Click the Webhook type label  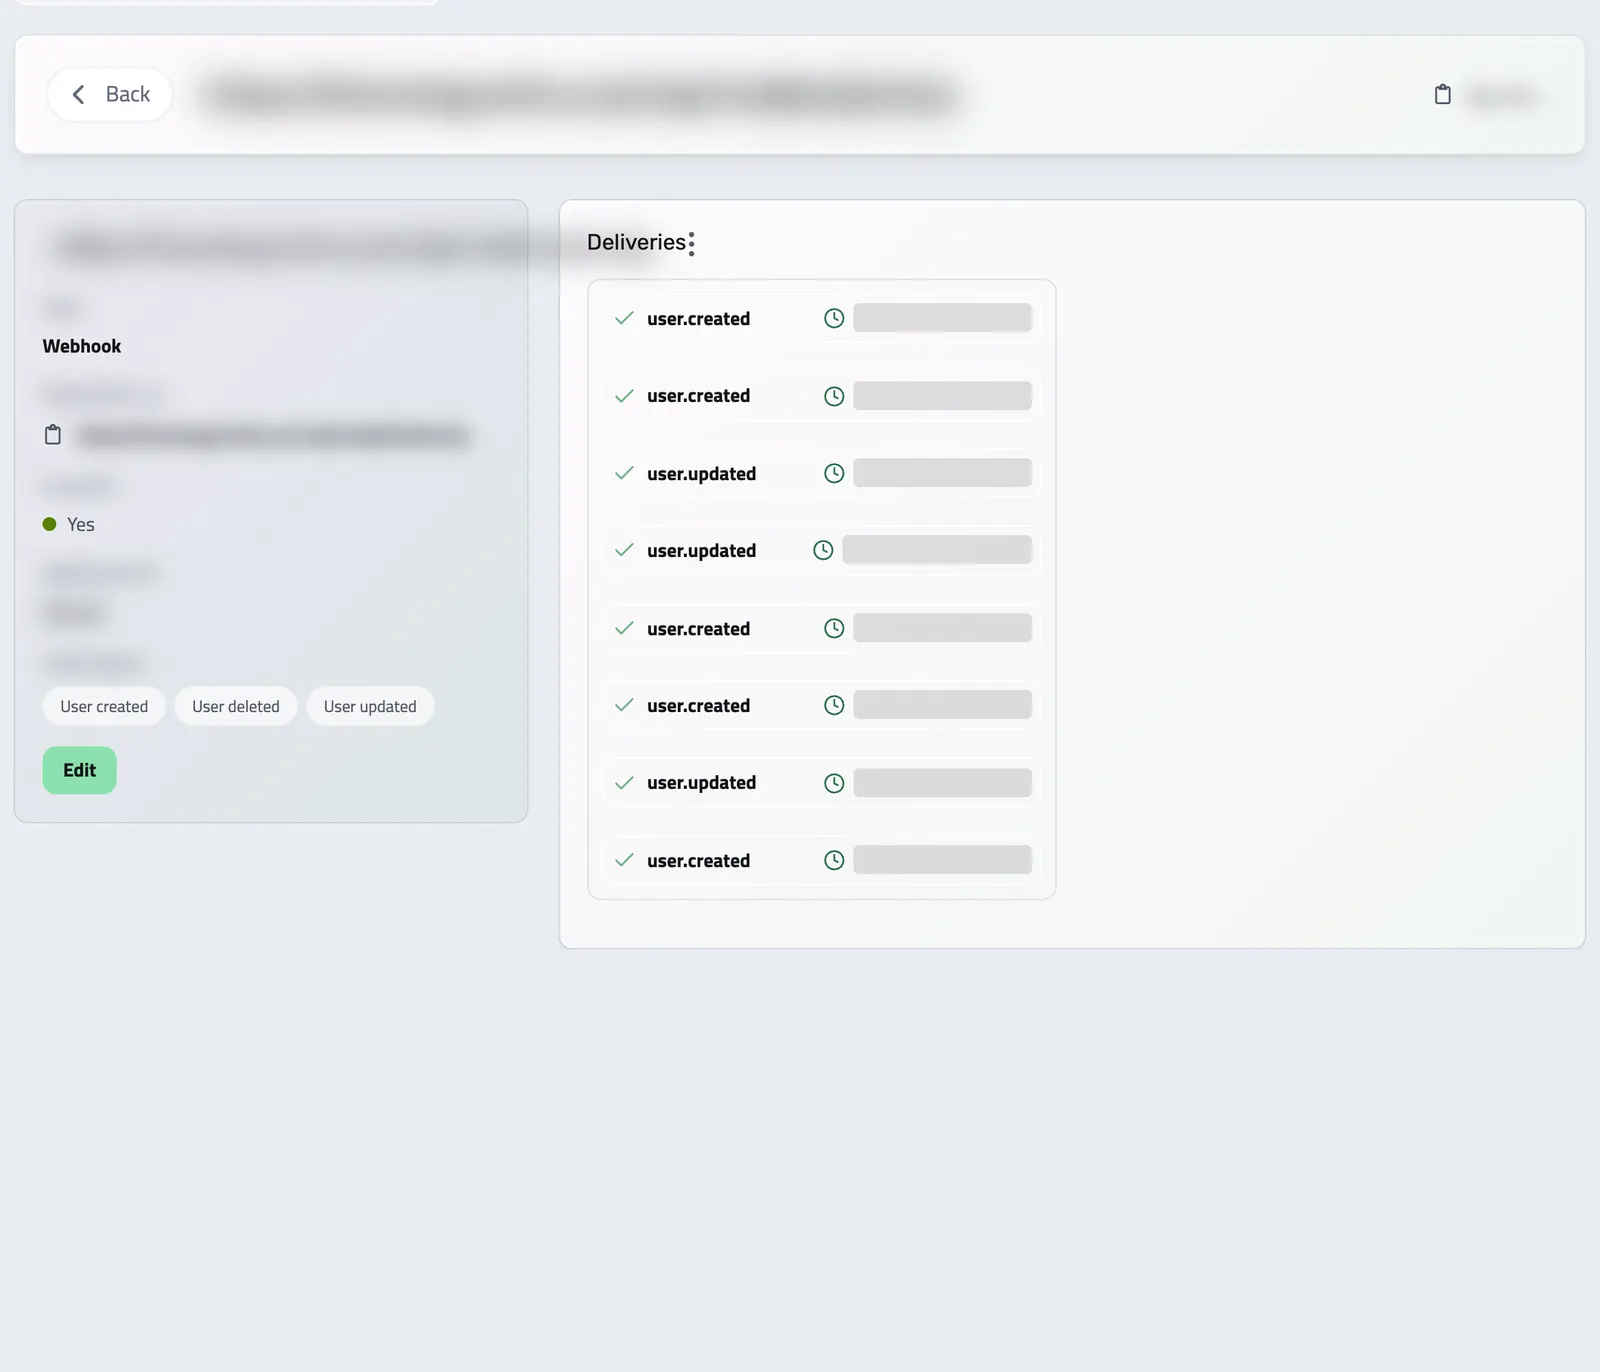click(x=82, y=346)
